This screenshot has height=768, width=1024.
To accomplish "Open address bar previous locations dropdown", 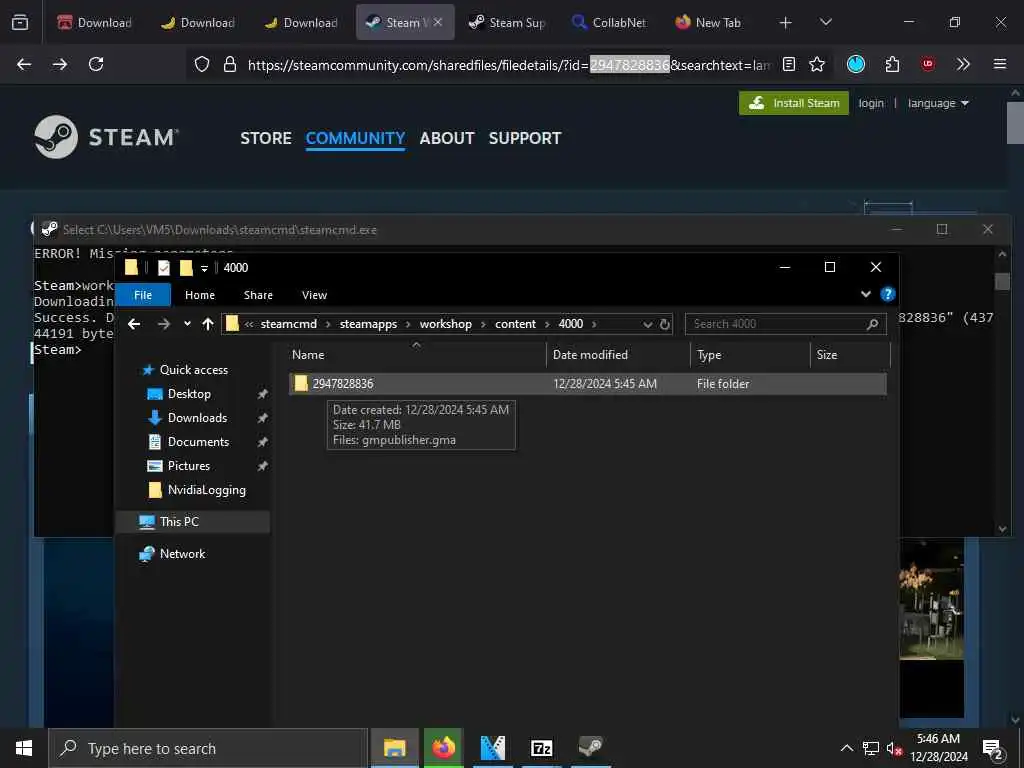I will pos(647,325).
